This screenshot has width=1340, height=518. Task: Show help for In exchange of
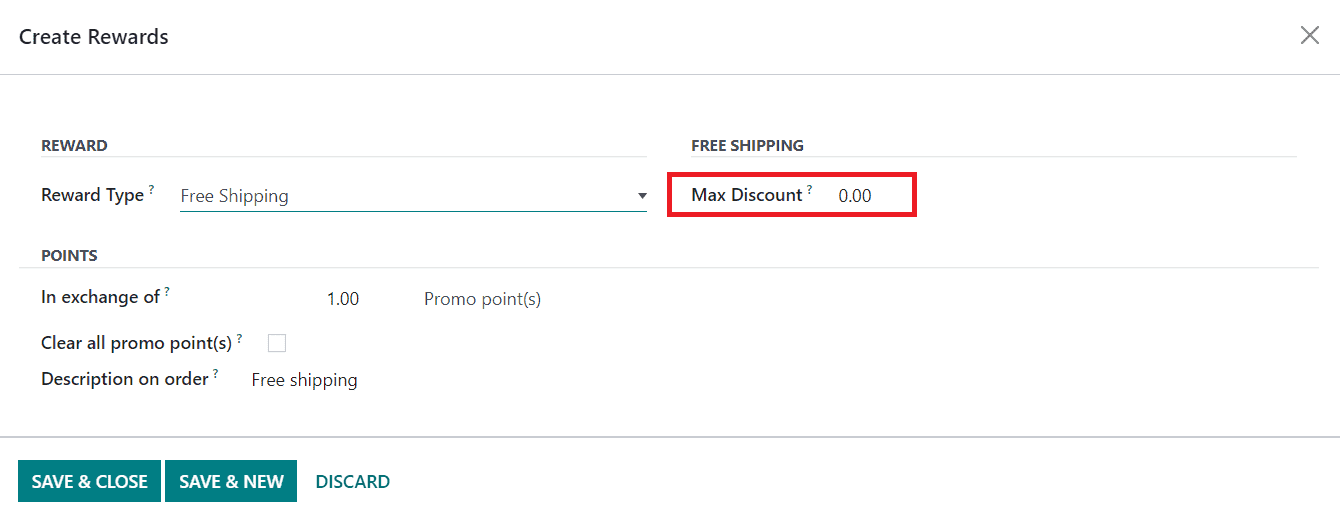[167, 291]
